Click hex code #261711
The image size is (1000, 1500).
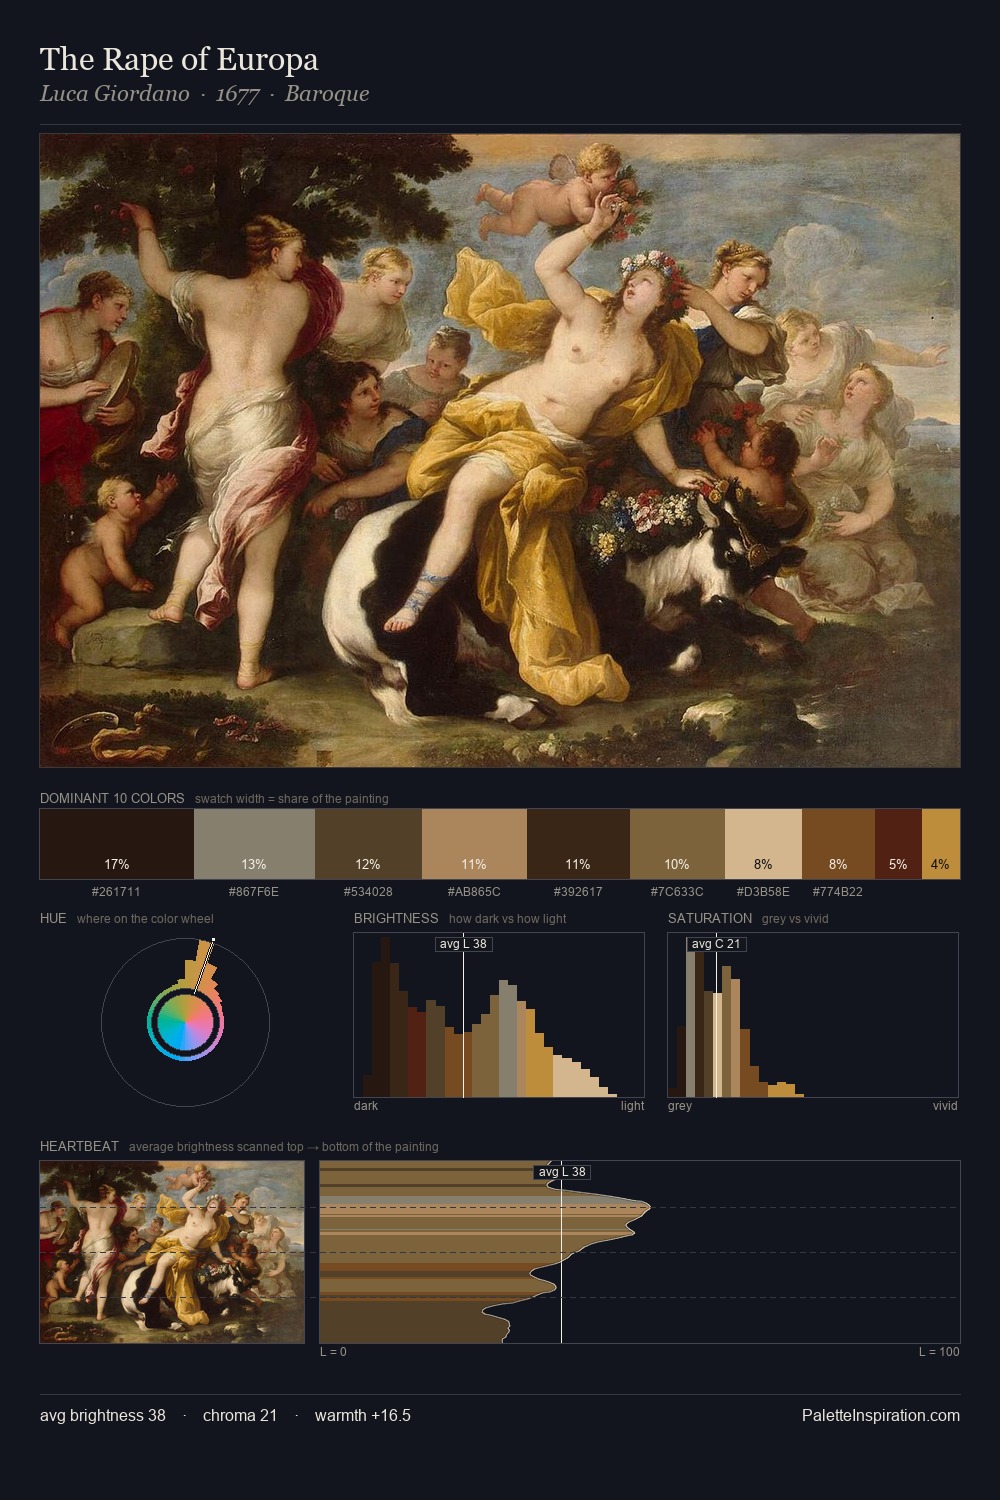[x=116, y=892]
